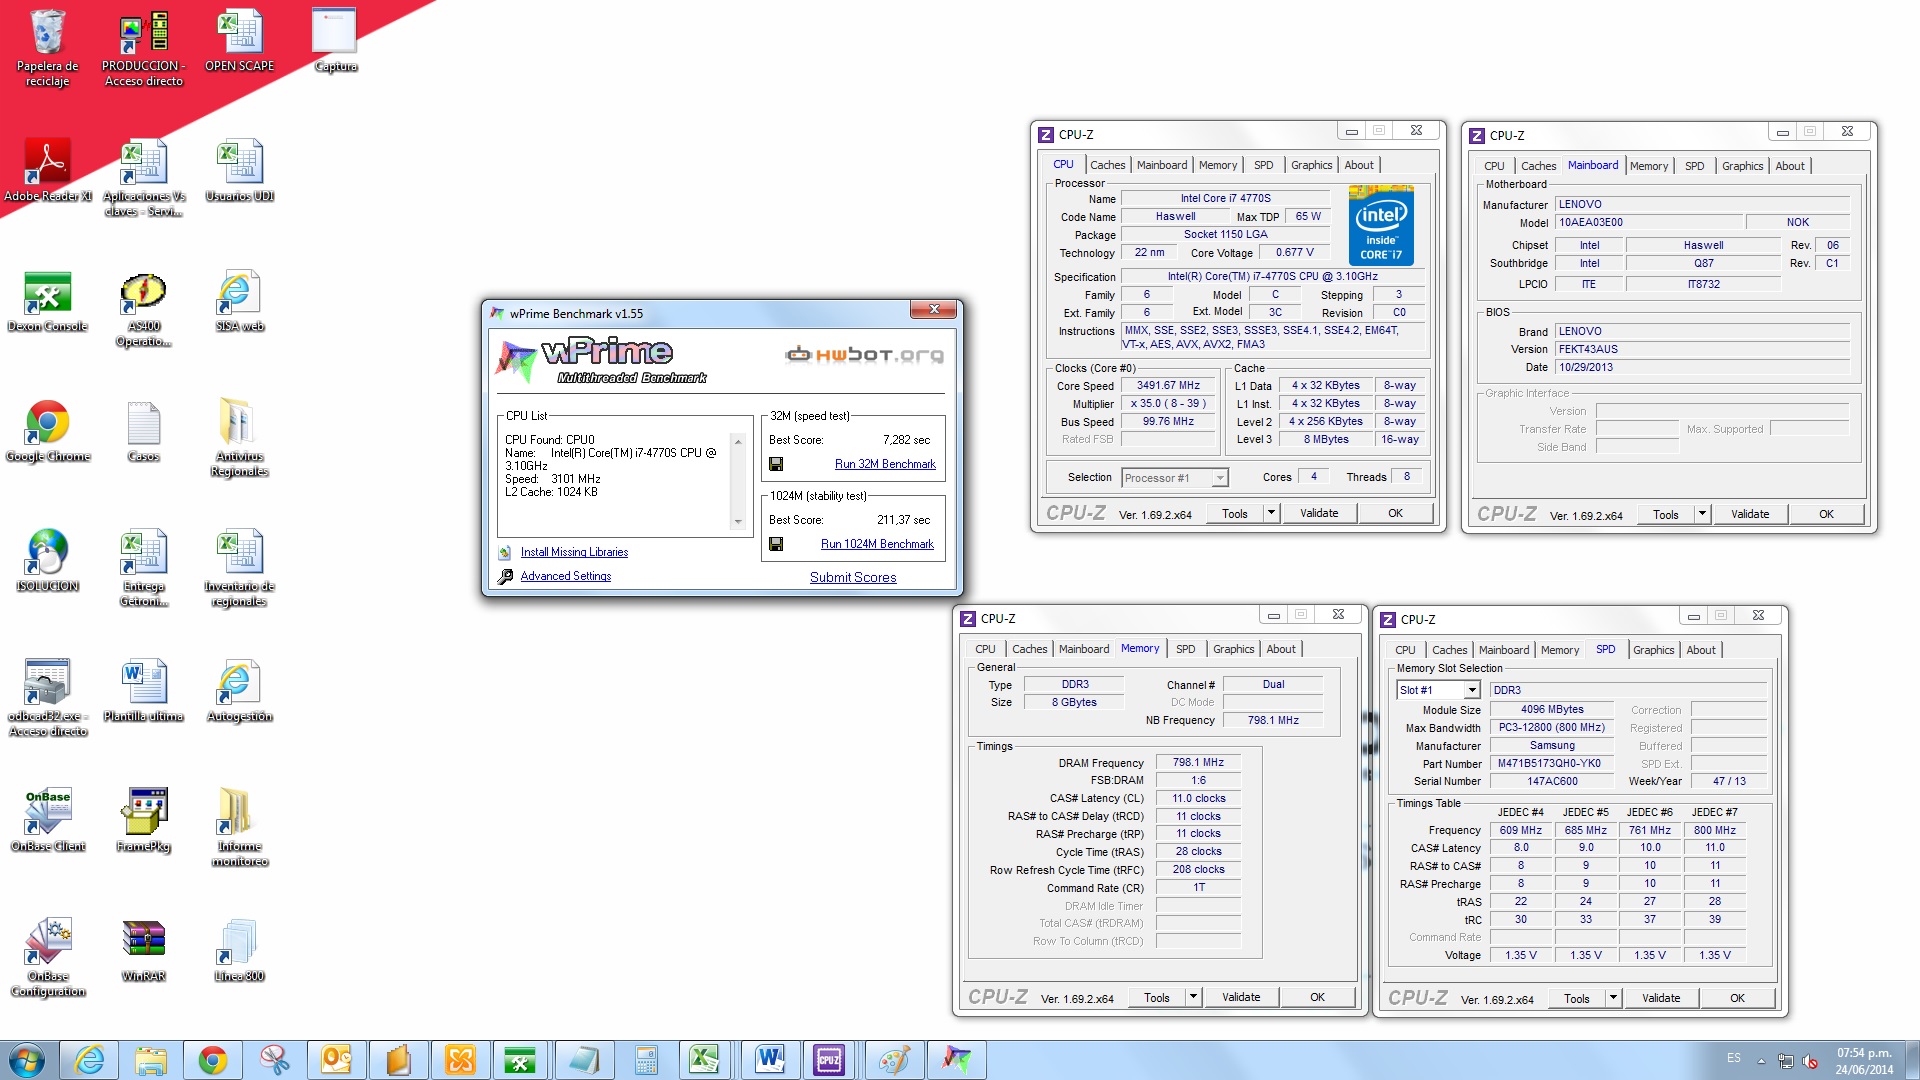Image resolution: width=1920 pixels, height=1080 pixels.
Task: Open Paint from the taskbar
Action: [893, 1060]
